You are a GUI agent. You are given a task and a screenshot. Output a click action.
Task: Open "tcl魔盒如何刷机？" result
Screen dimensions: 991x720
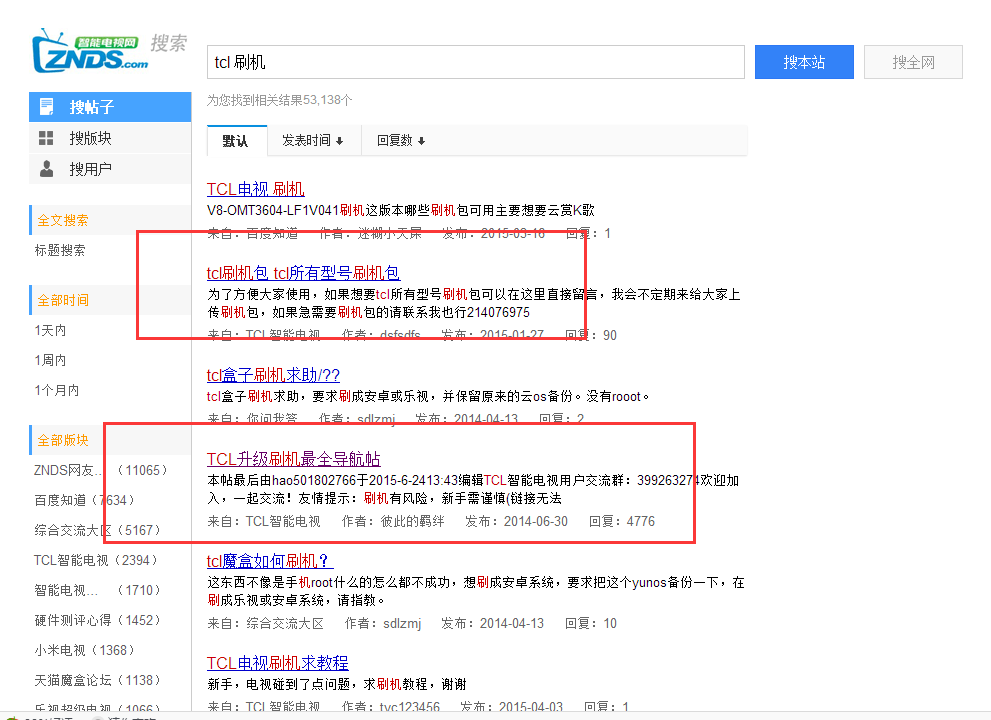tap(270, 561)
